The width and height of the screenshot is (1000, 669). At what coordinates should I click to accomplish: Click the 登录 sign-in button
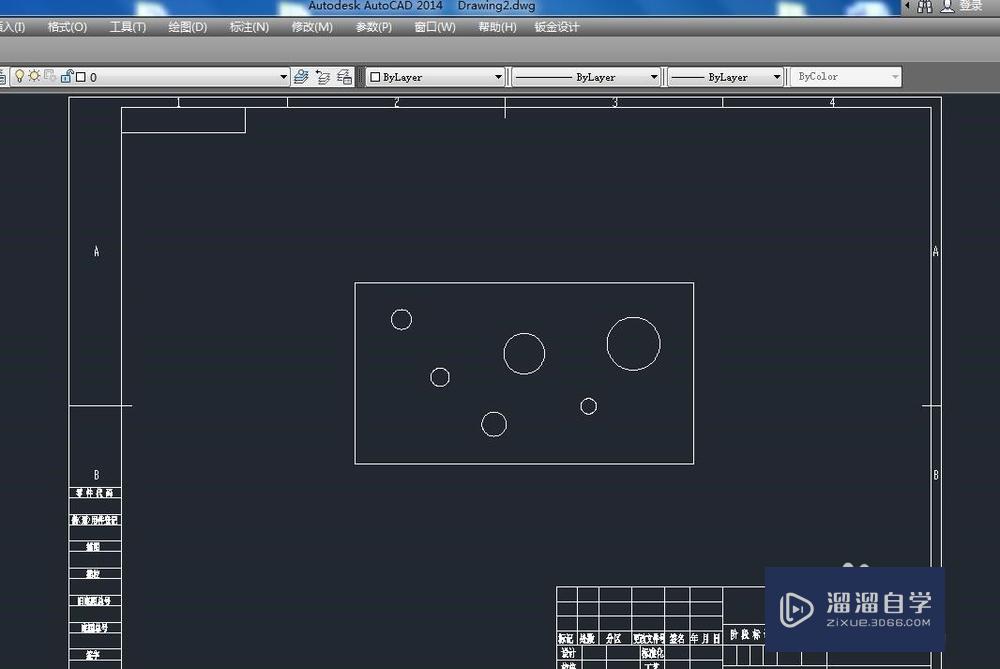coord(971,6)
